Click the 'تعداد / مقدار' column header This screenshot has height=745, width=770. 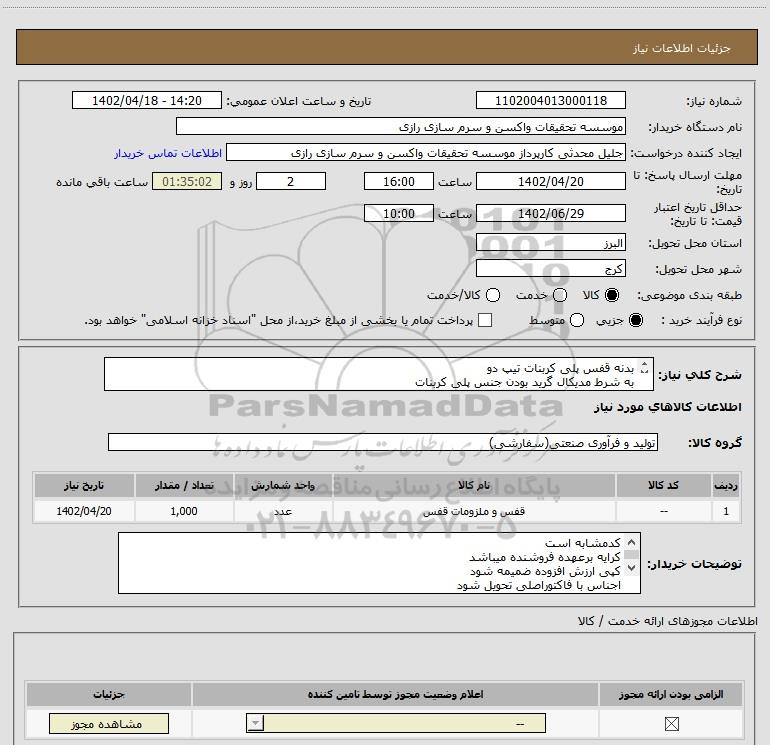click(x=184, y=486)
